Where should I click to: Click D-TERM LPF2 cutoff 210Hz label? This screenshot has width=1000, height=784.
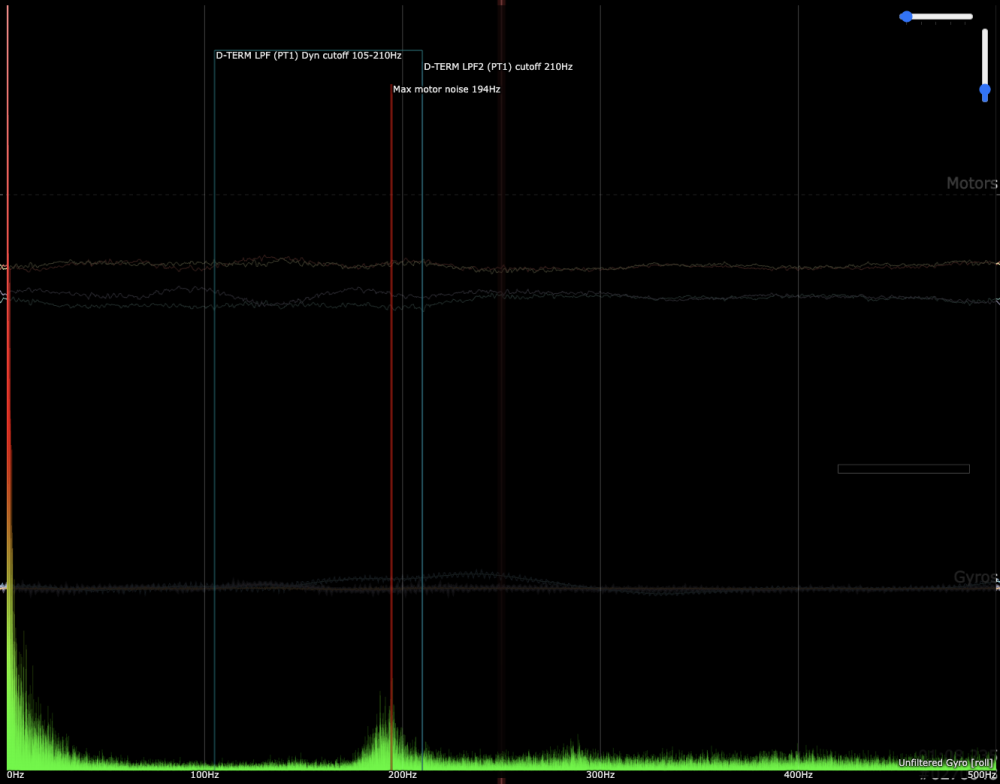[498, 67]
